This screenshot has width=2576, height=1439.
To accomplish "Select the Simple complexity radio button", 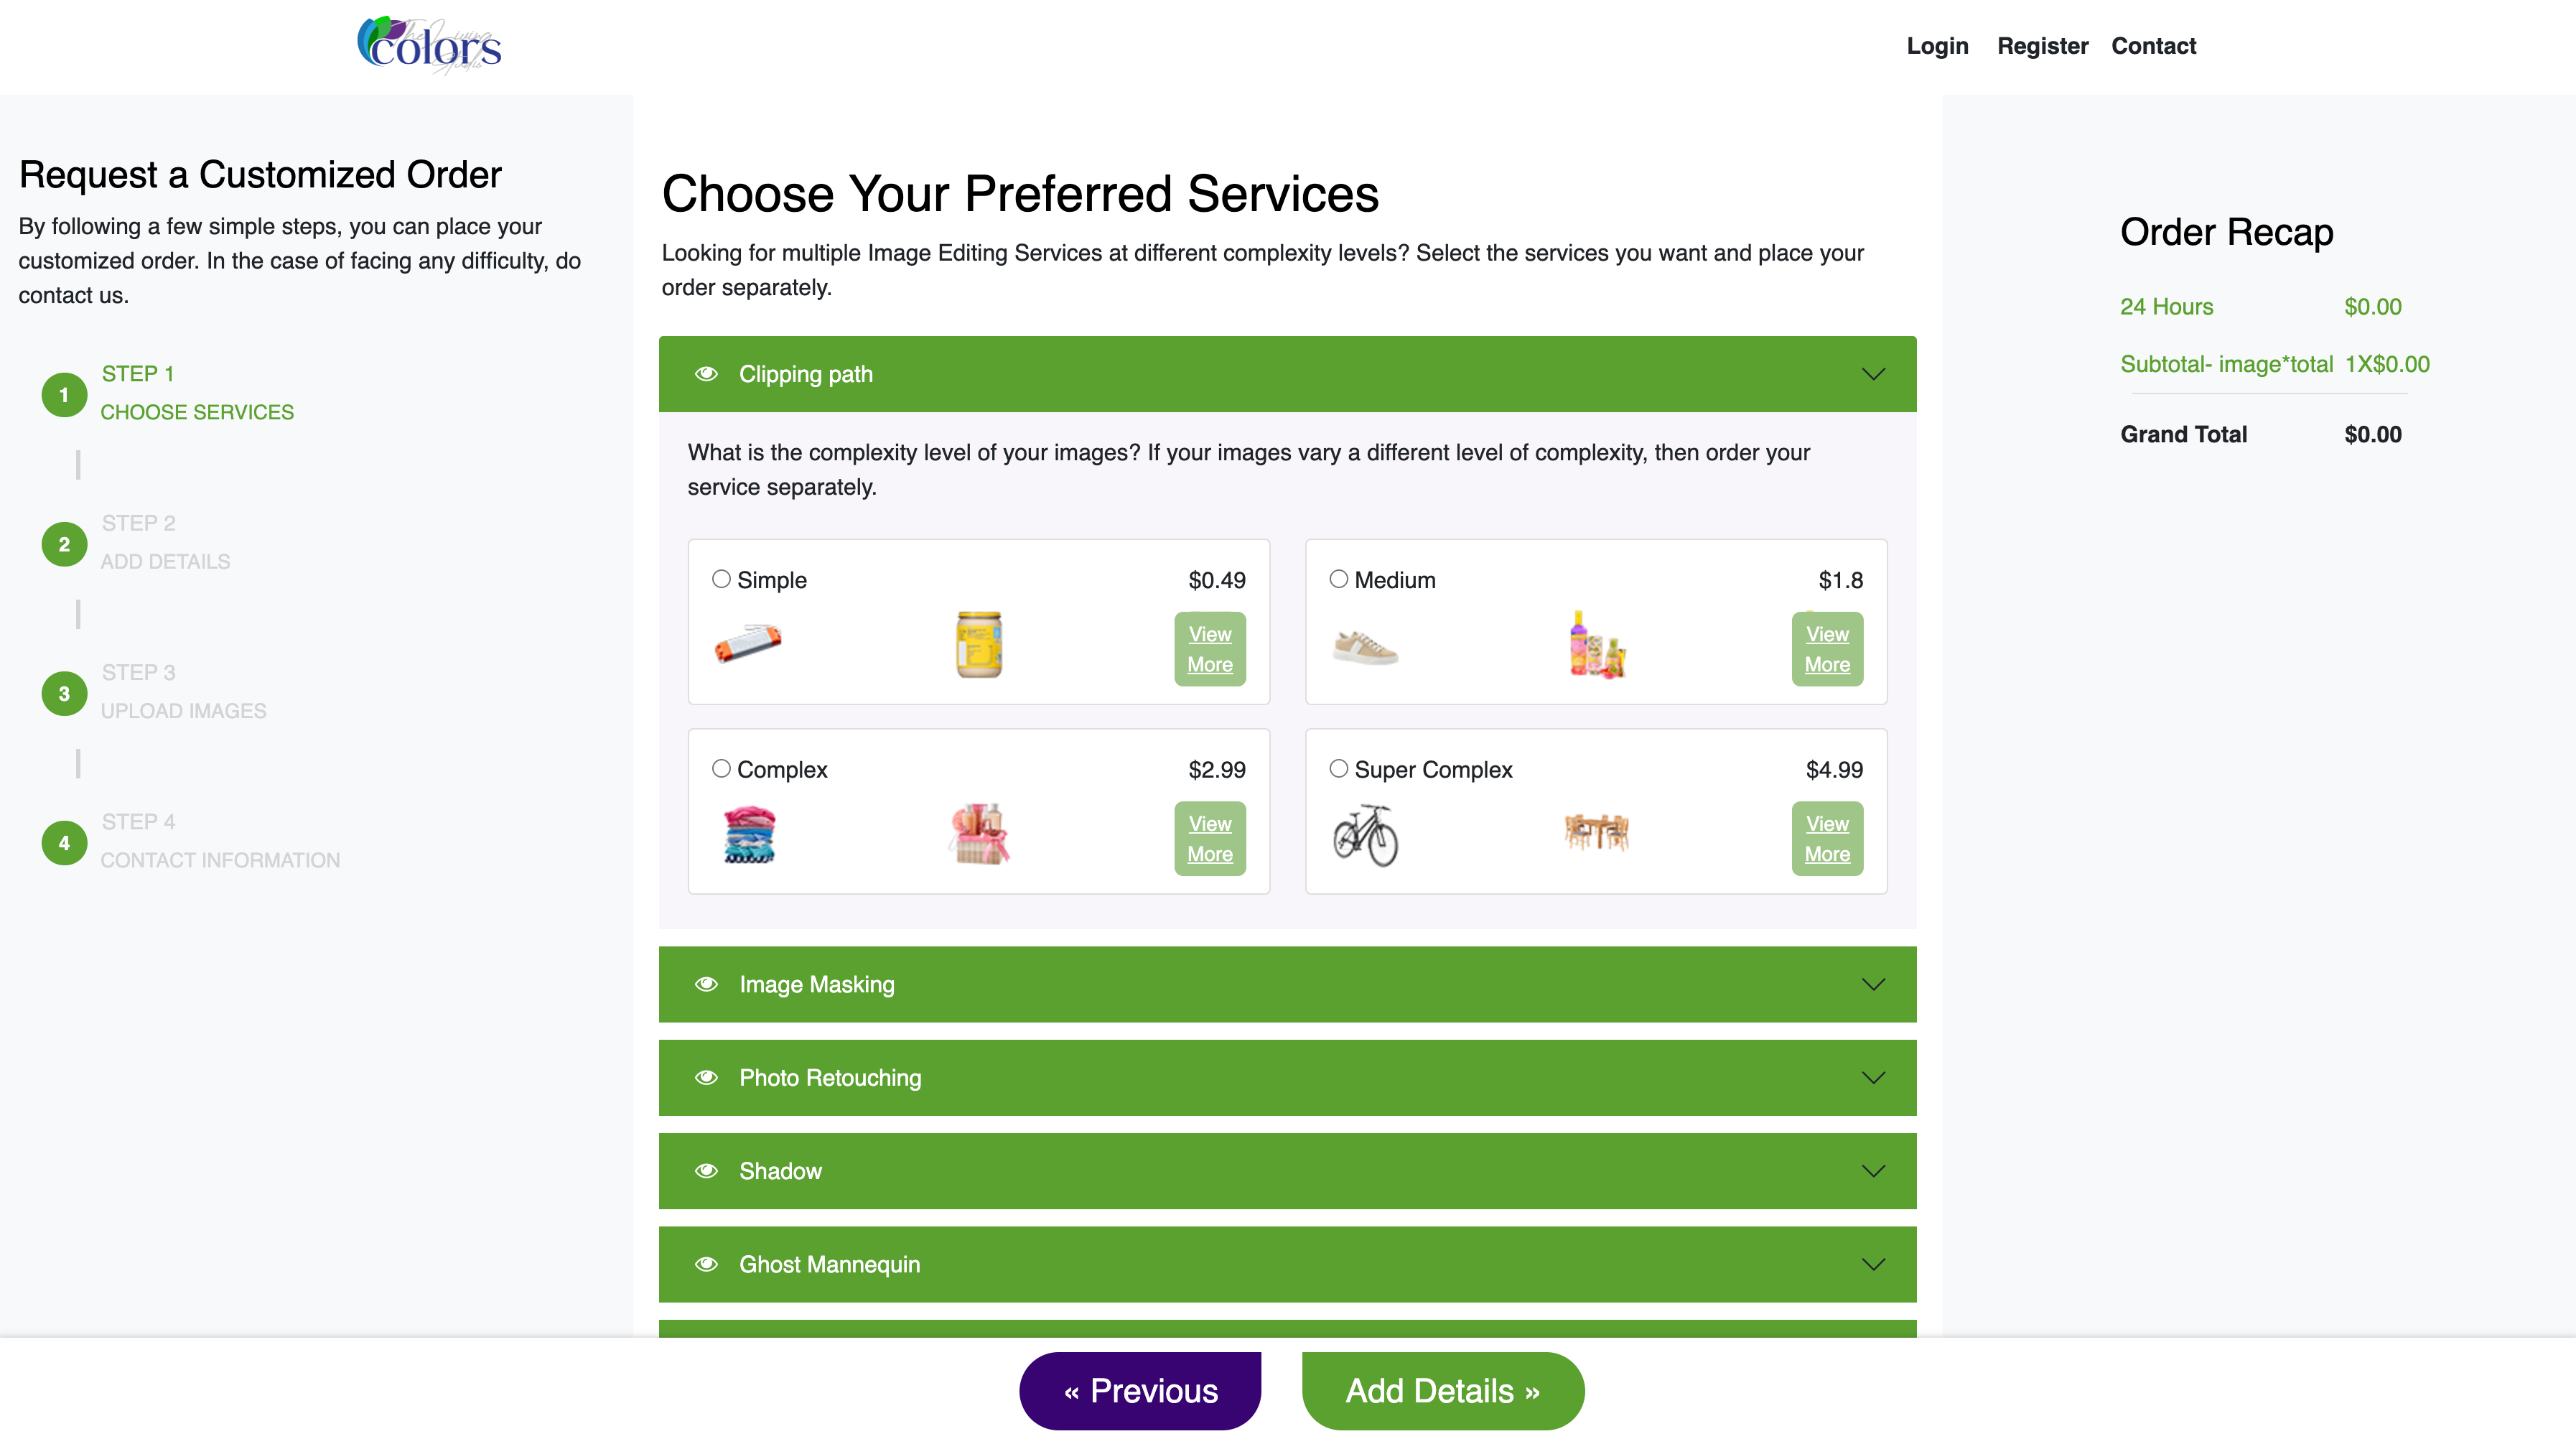I will pyautogui.click(x=721, y=578).
